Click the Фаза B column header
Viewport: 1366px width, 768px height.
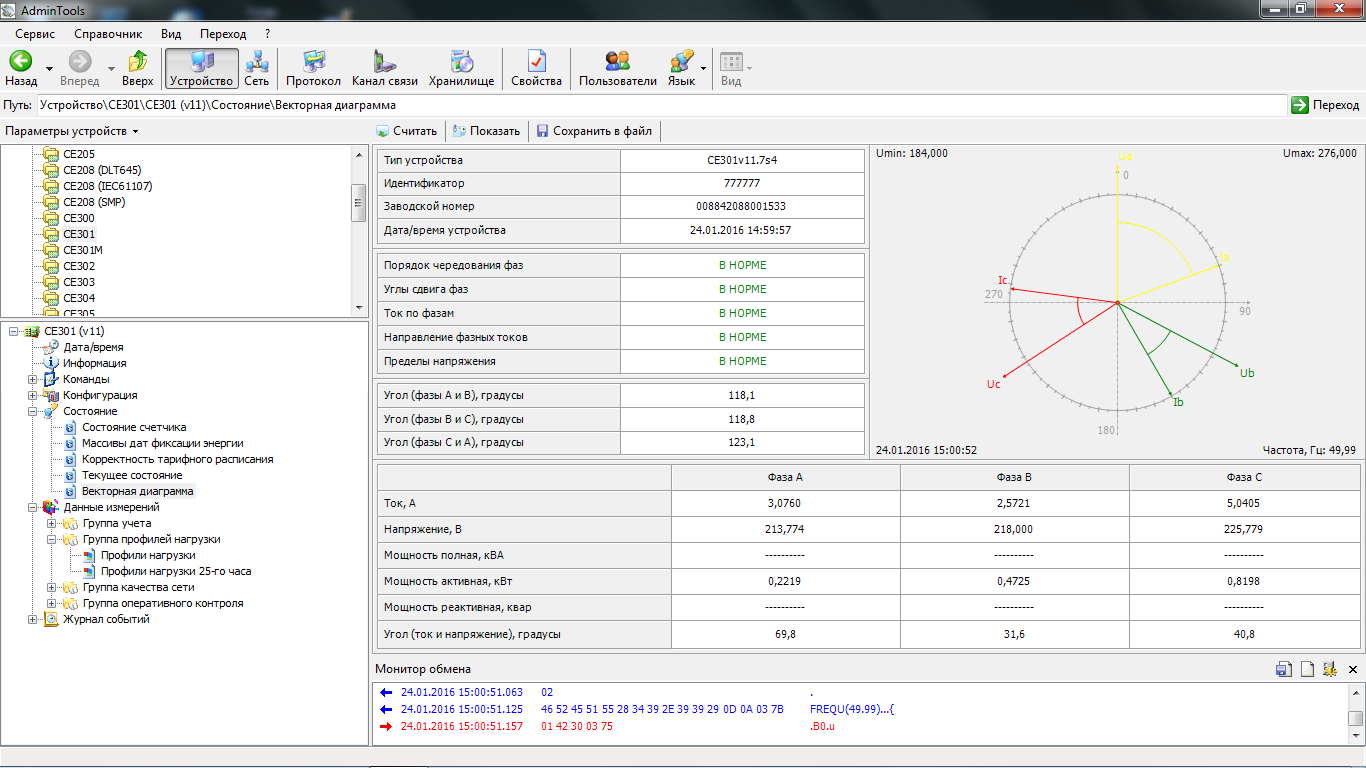(x=1014, y=477)
